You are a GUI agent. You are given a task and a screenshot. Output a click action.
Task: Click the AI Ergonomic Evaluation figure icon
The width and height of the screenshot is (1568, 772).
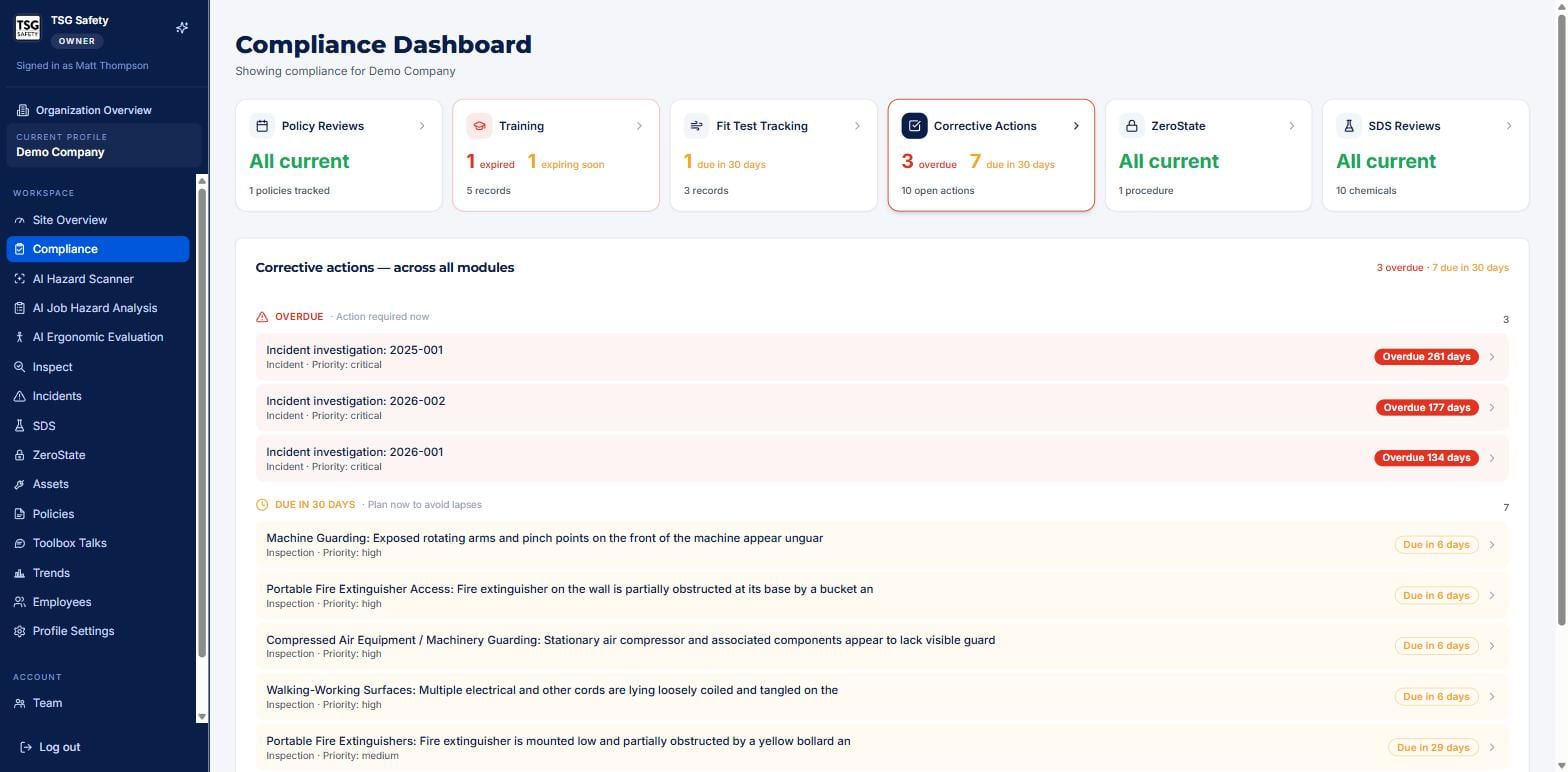coord(19,337)
